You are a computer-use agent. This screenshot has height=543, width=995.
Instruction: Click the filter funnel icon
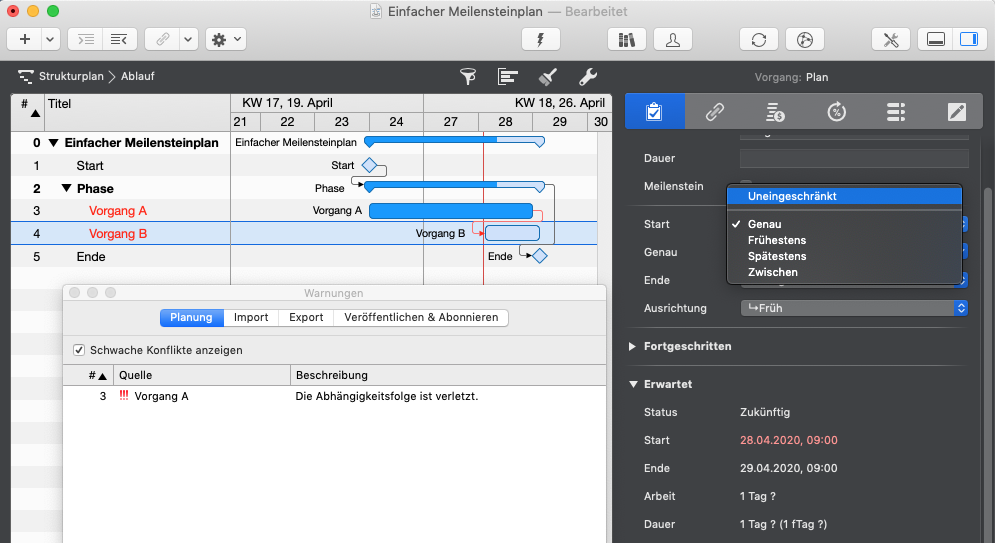[467, 77]
